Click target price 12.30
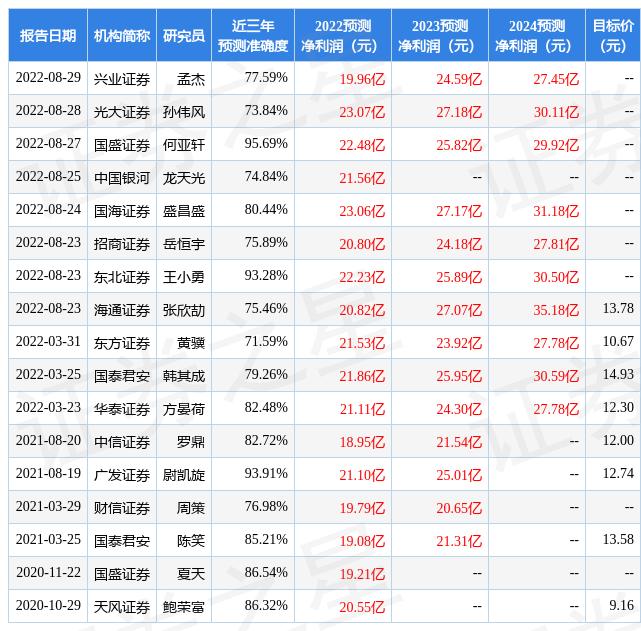This screenshot has height=631, width=641. coord(618,407)
